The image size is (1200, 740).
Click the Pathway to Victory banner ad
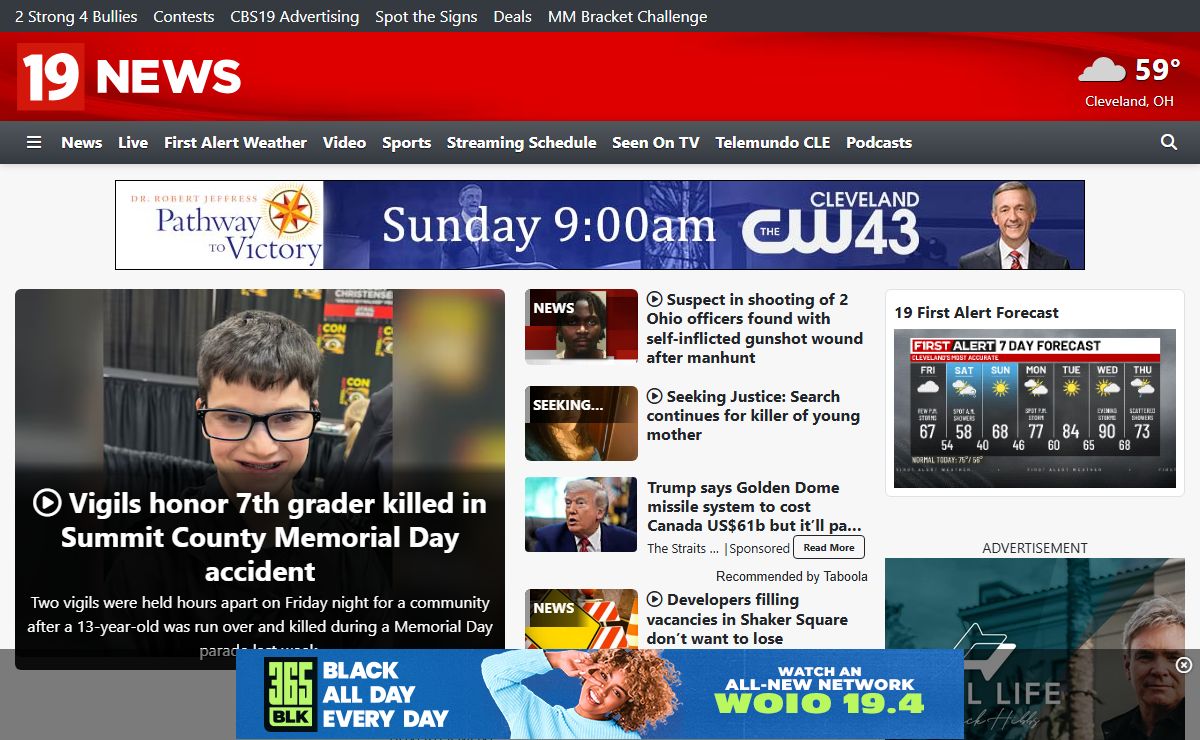600,225
